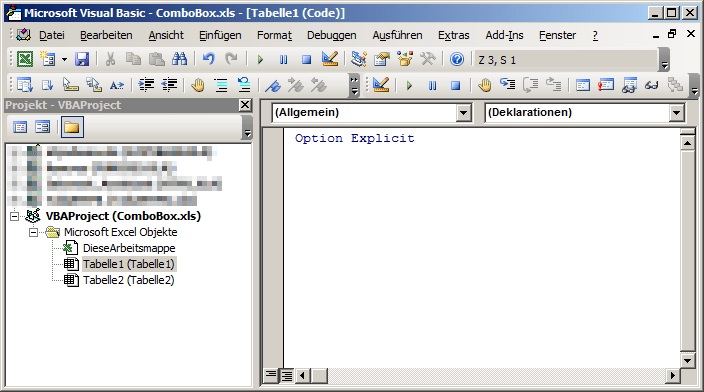
Task: Open toolbar options after the Z 3, S 1 field
Action: 664,60
